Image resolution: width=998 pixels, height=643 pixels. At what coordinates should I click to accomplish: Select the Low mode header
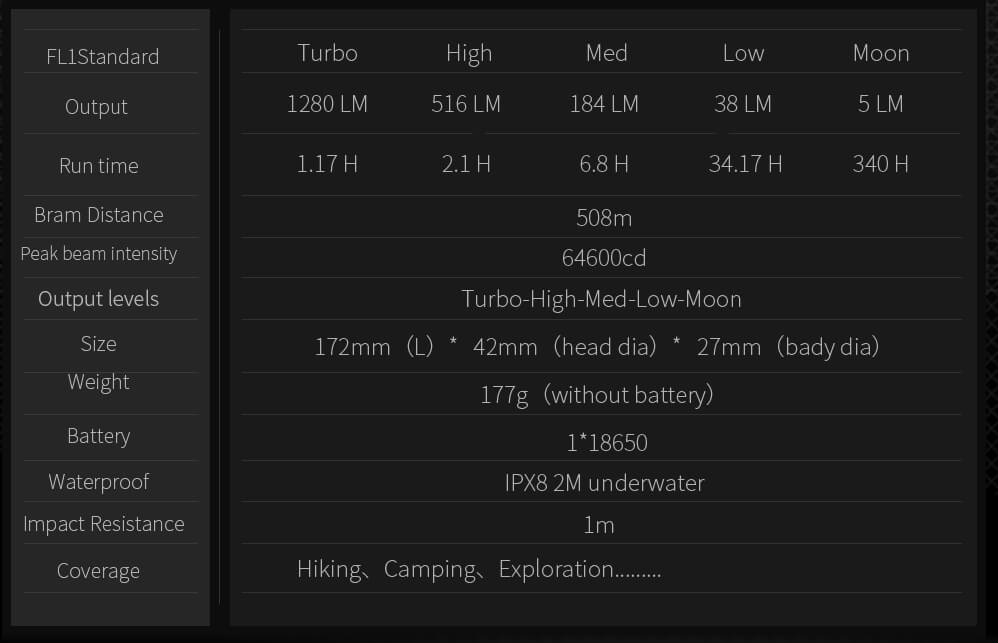[743, 53]
